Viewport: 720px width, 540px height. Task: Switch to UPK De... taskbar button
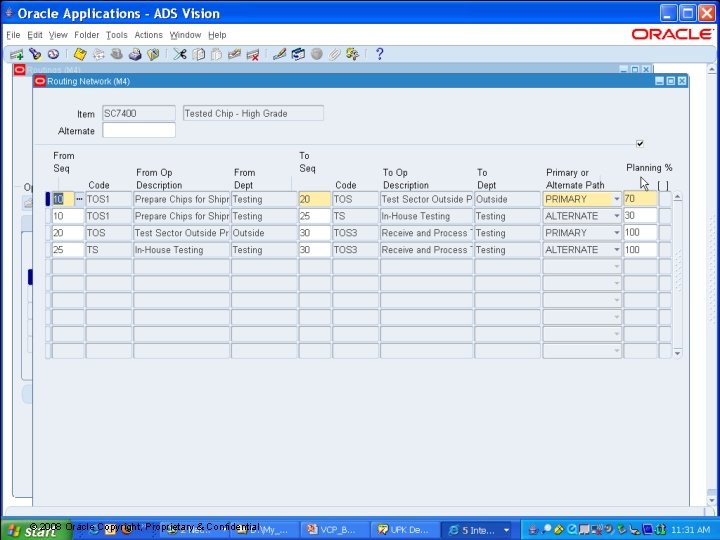(404, 530)
